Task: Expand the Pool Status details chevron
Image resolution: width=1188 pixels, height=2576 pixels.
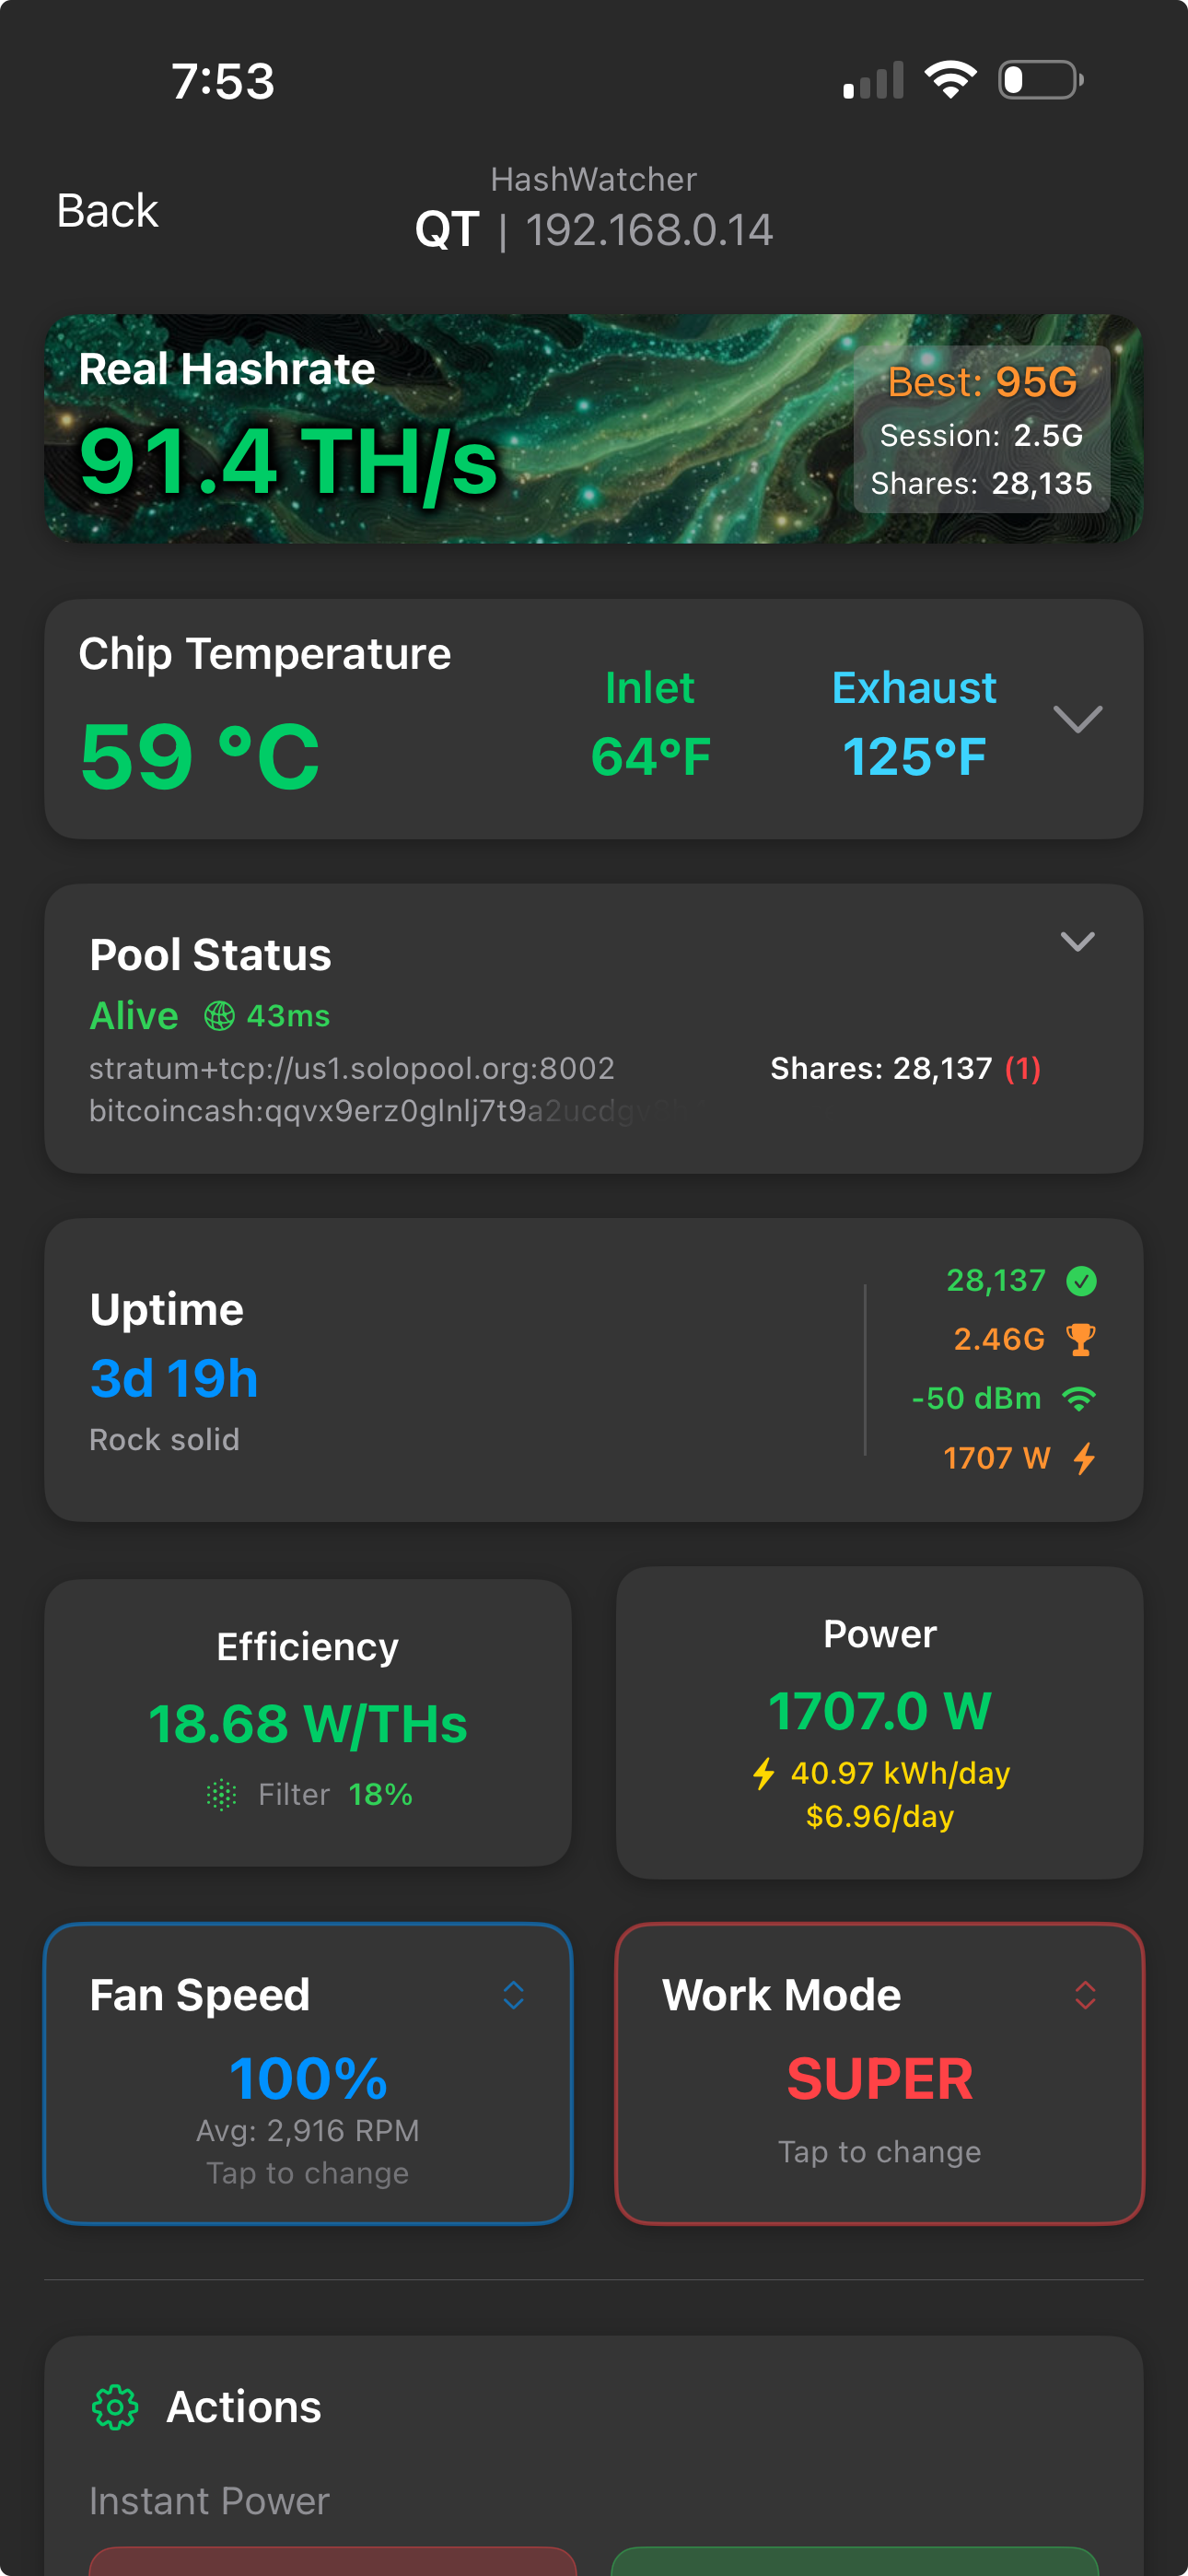Action: (1077, 941)
